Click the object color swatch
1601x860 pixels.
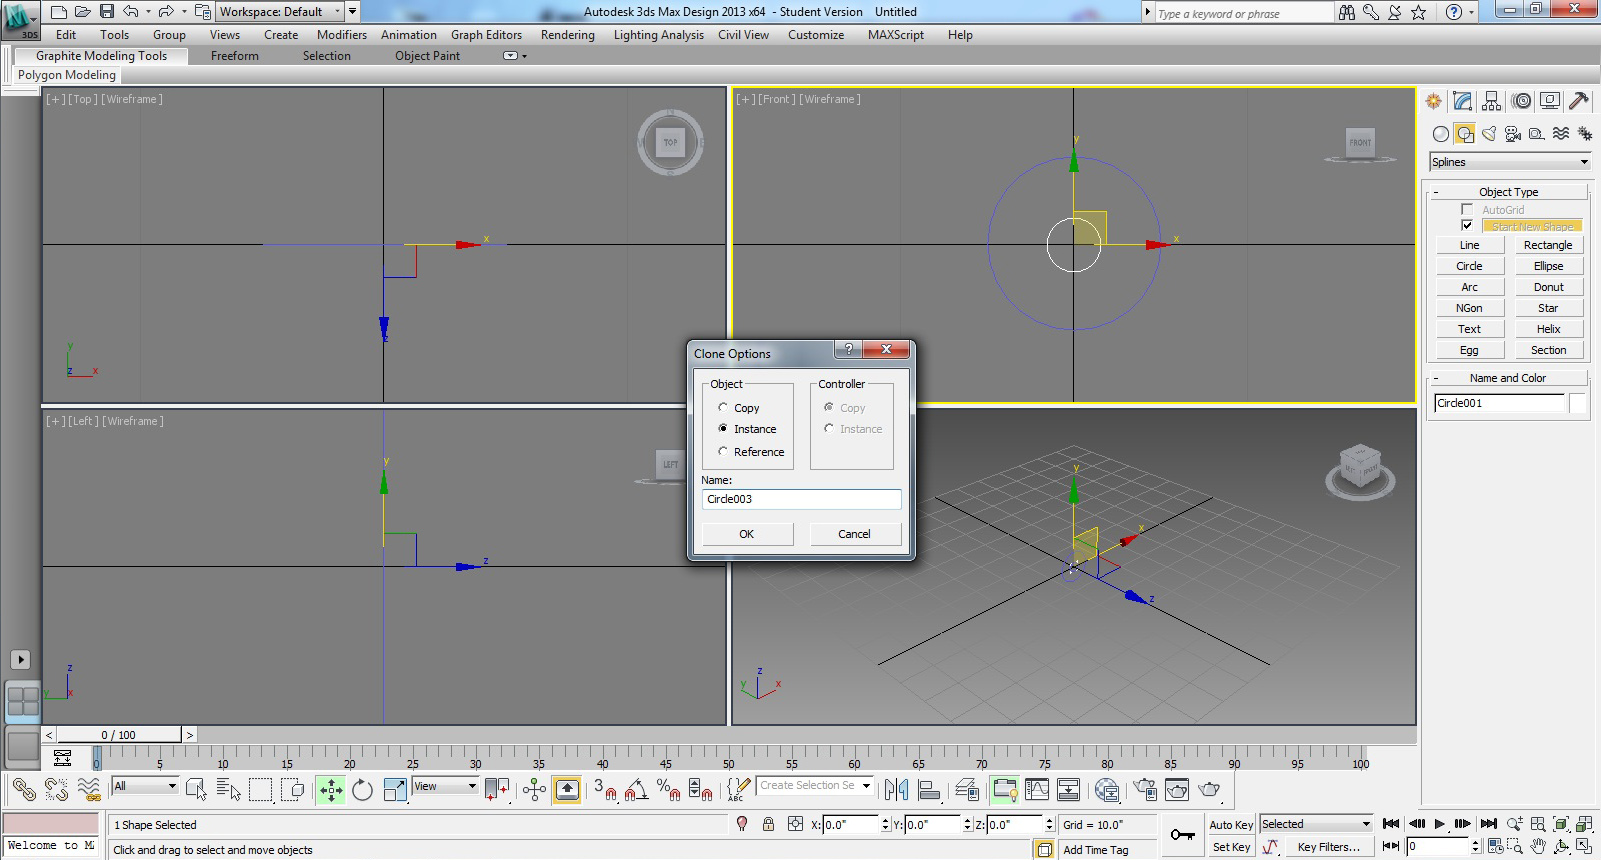tap(1578, 403)
